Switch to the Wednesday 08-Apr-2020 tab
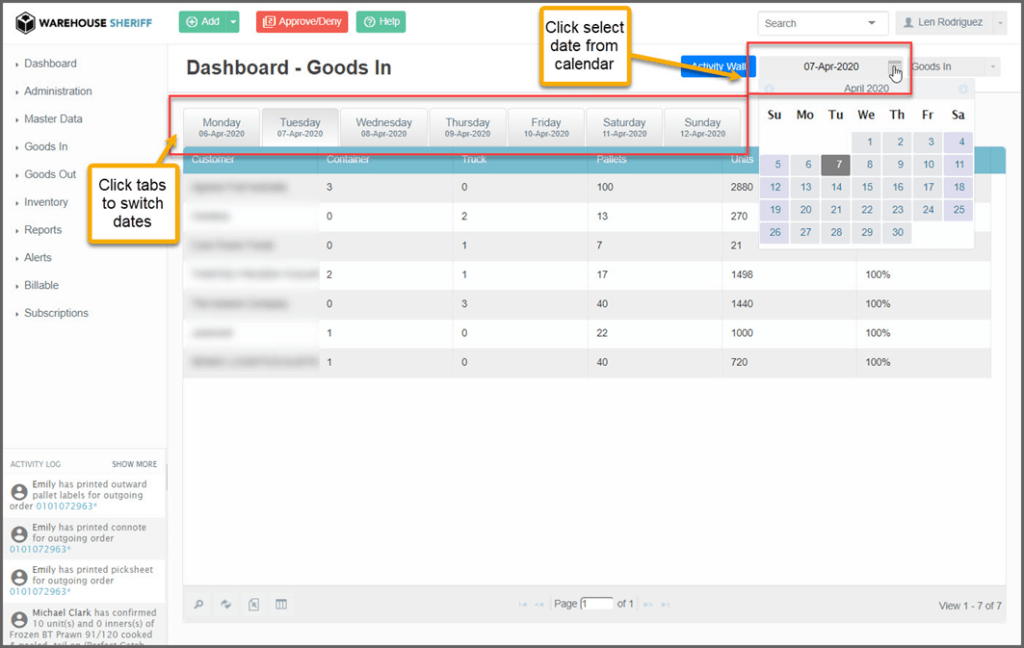This screenshot has width=1024, height=648. (x=383, y=128)
